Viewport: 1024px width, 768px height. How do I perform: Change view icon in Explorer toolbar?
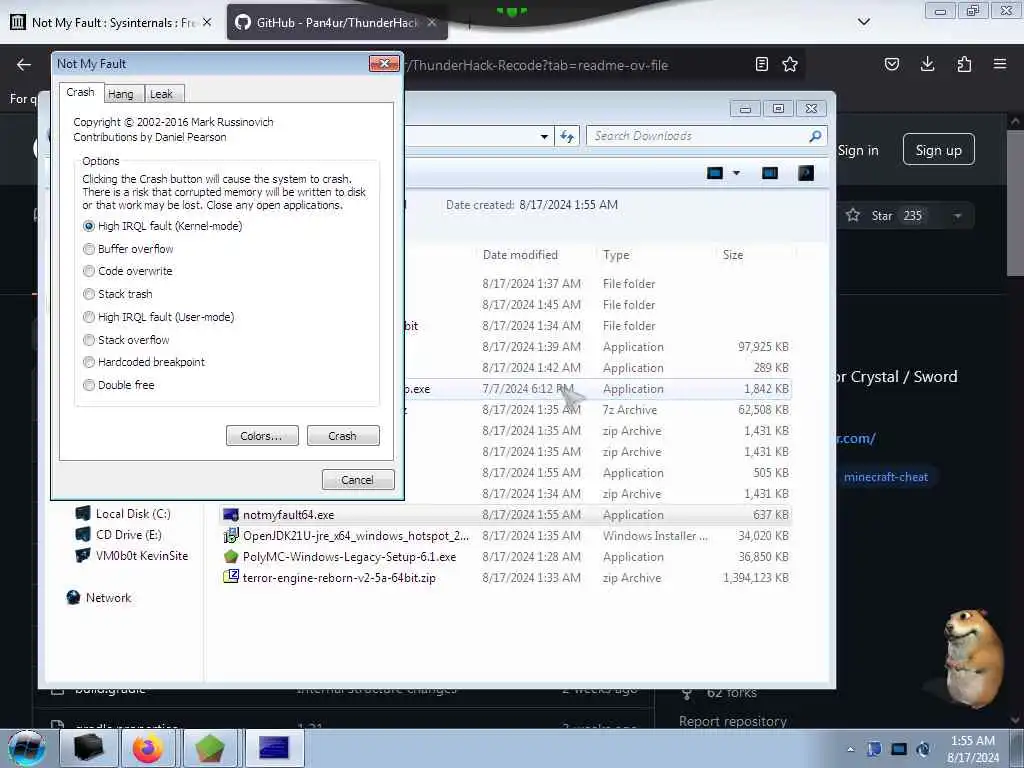(x=715, y=173)
